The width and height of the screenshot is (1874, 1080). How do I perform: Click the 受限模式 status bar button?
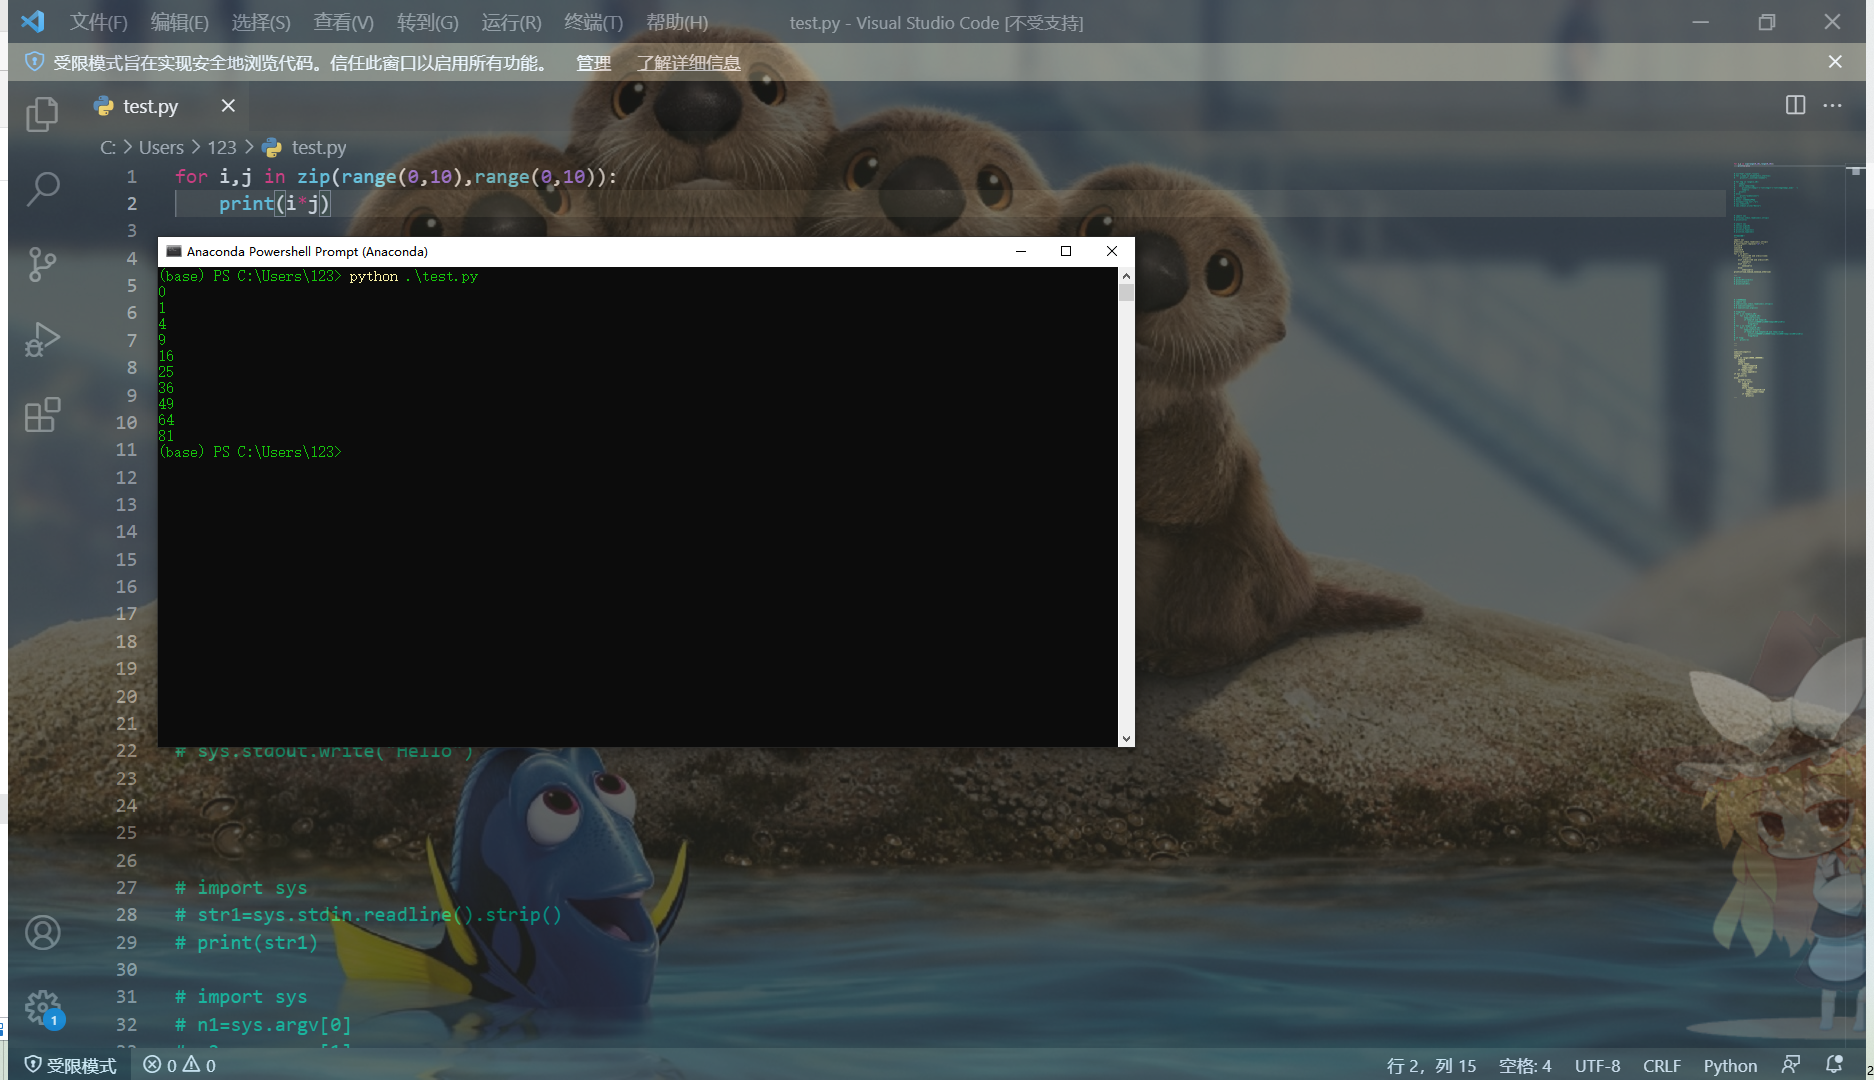pos(70,1065)
